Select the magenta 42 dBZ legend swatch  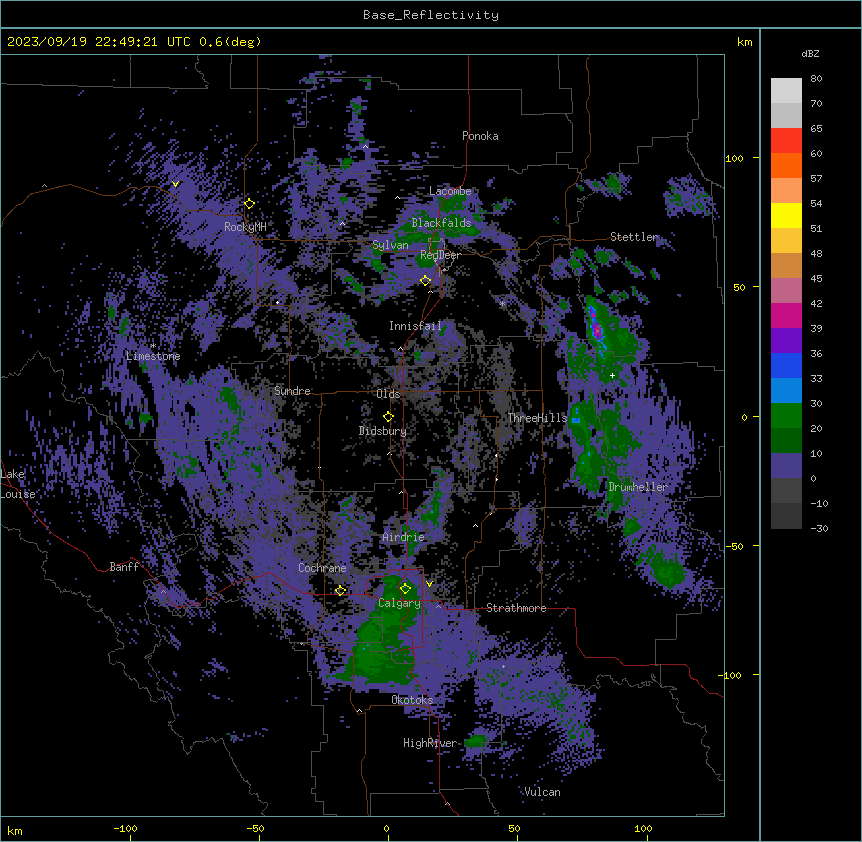(x=786, y=316)
